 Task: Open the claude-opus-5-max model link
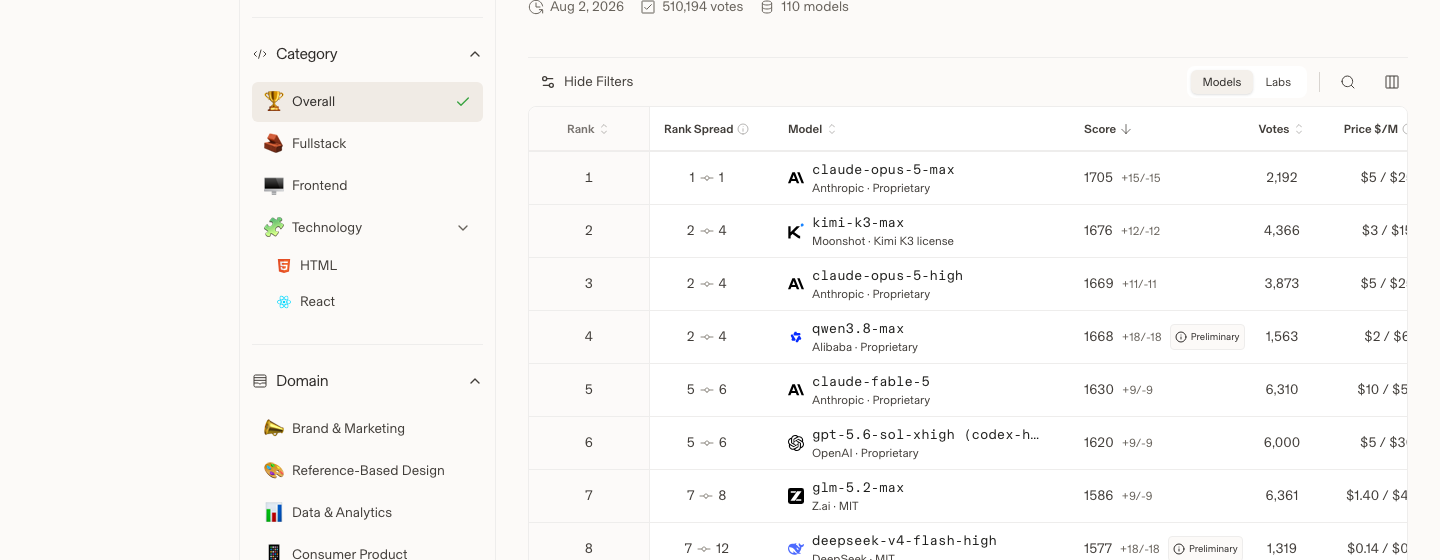[x=883, y=170]
